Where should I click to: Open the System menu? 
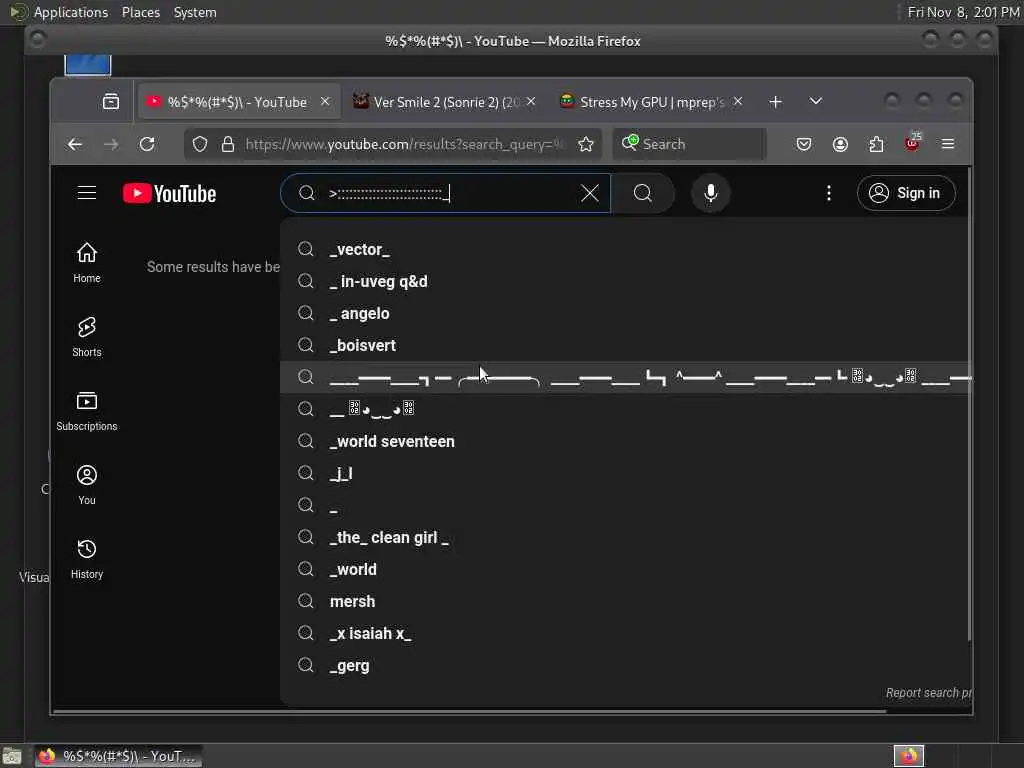(x=195, y=12)
